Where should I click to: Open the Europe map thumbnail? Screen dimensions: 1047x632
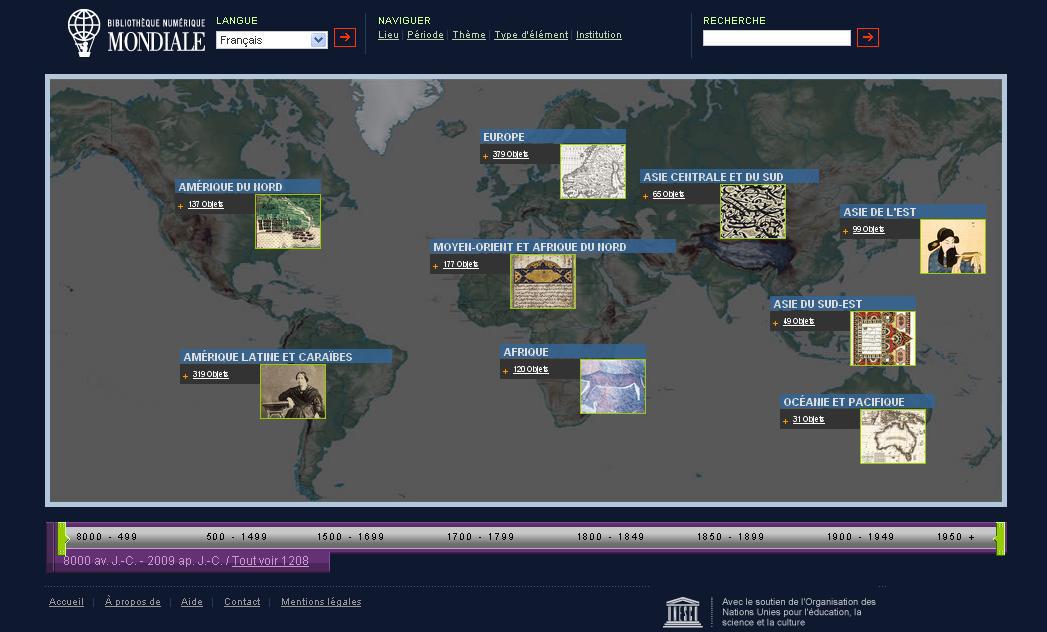coord(593,172)
